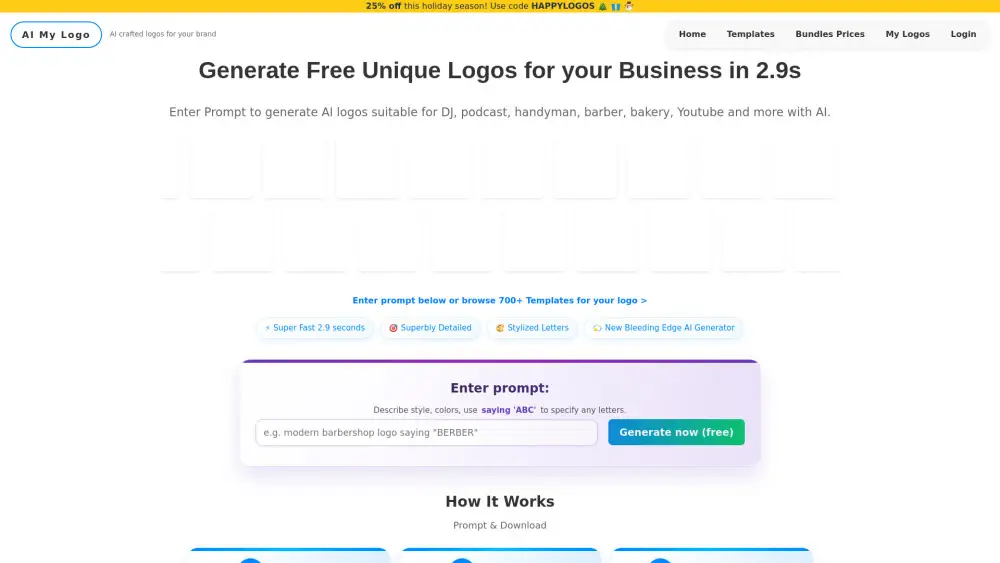
Task: Click the Christmas tree emoji in promo banner
Action: [x=603, y=6]
